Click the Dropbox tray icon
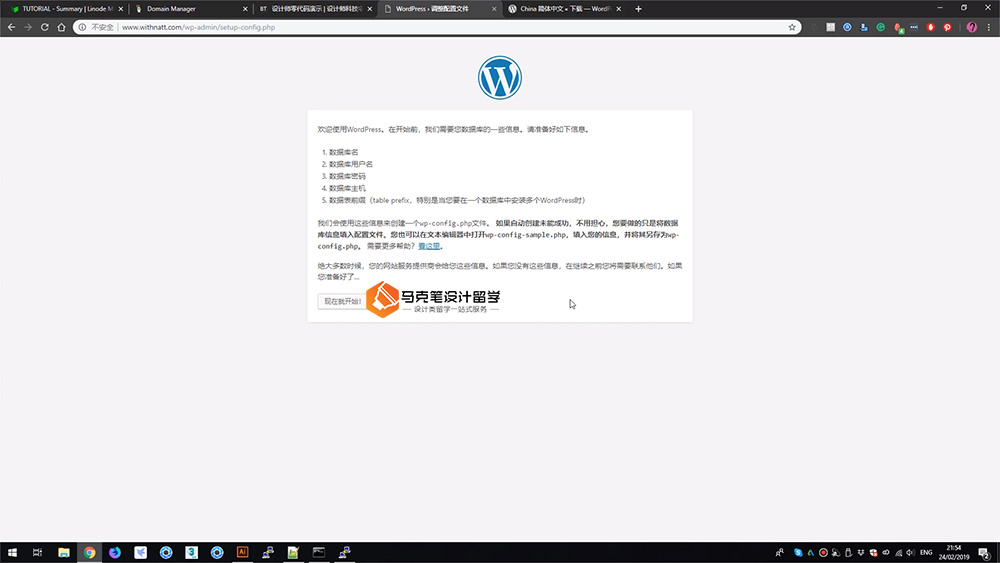 coord(861,553)
